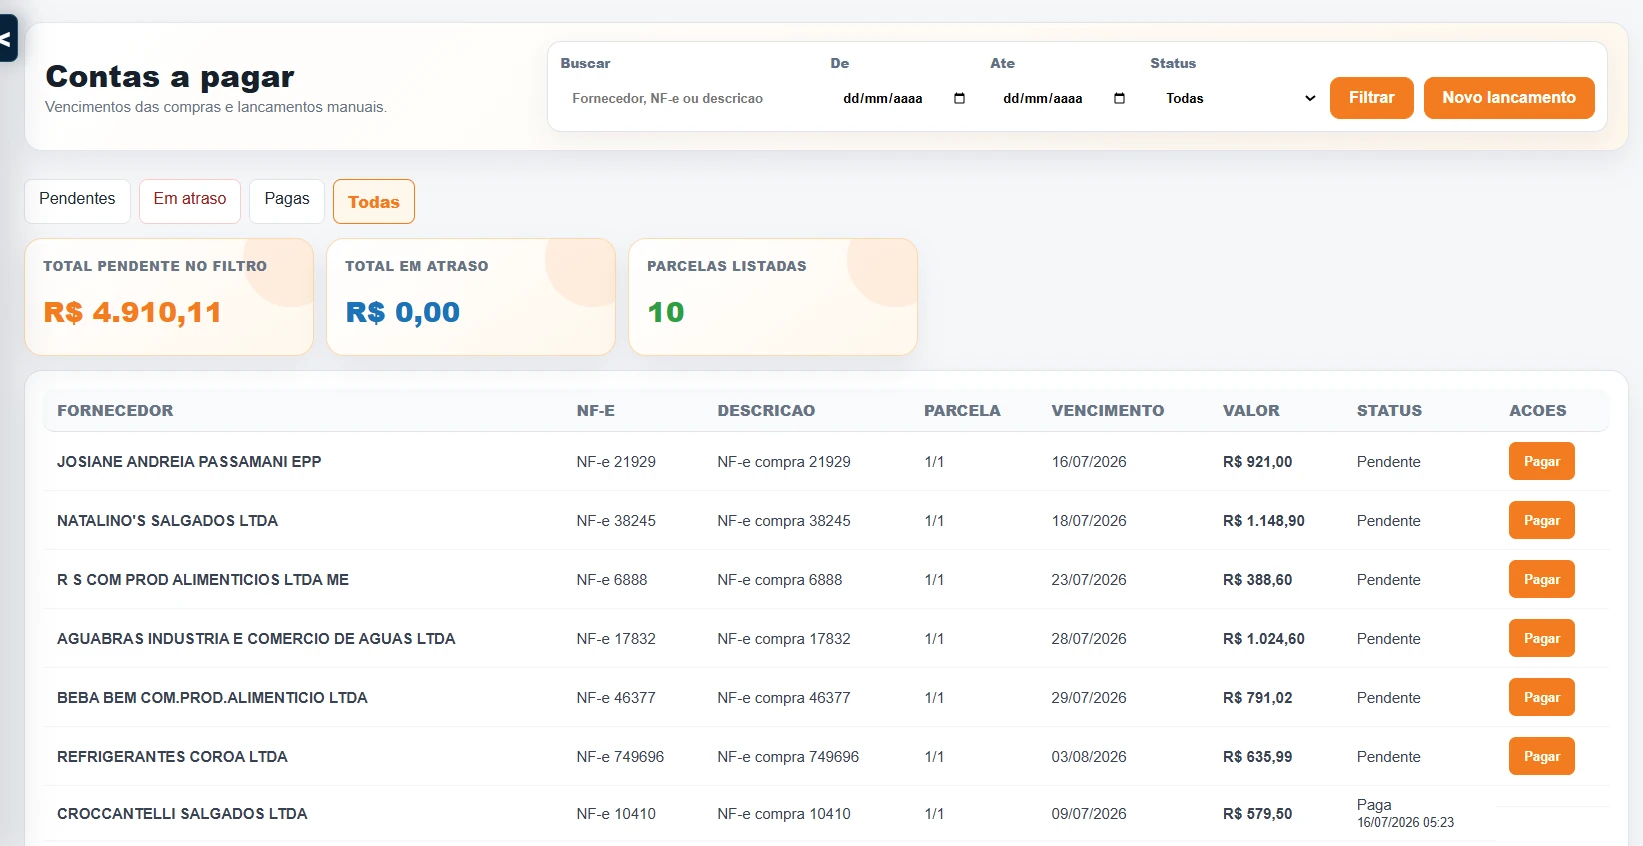Pay the BEBA BEM COM.PROD.ALIMENTICIO bill

pos(1542,697)
